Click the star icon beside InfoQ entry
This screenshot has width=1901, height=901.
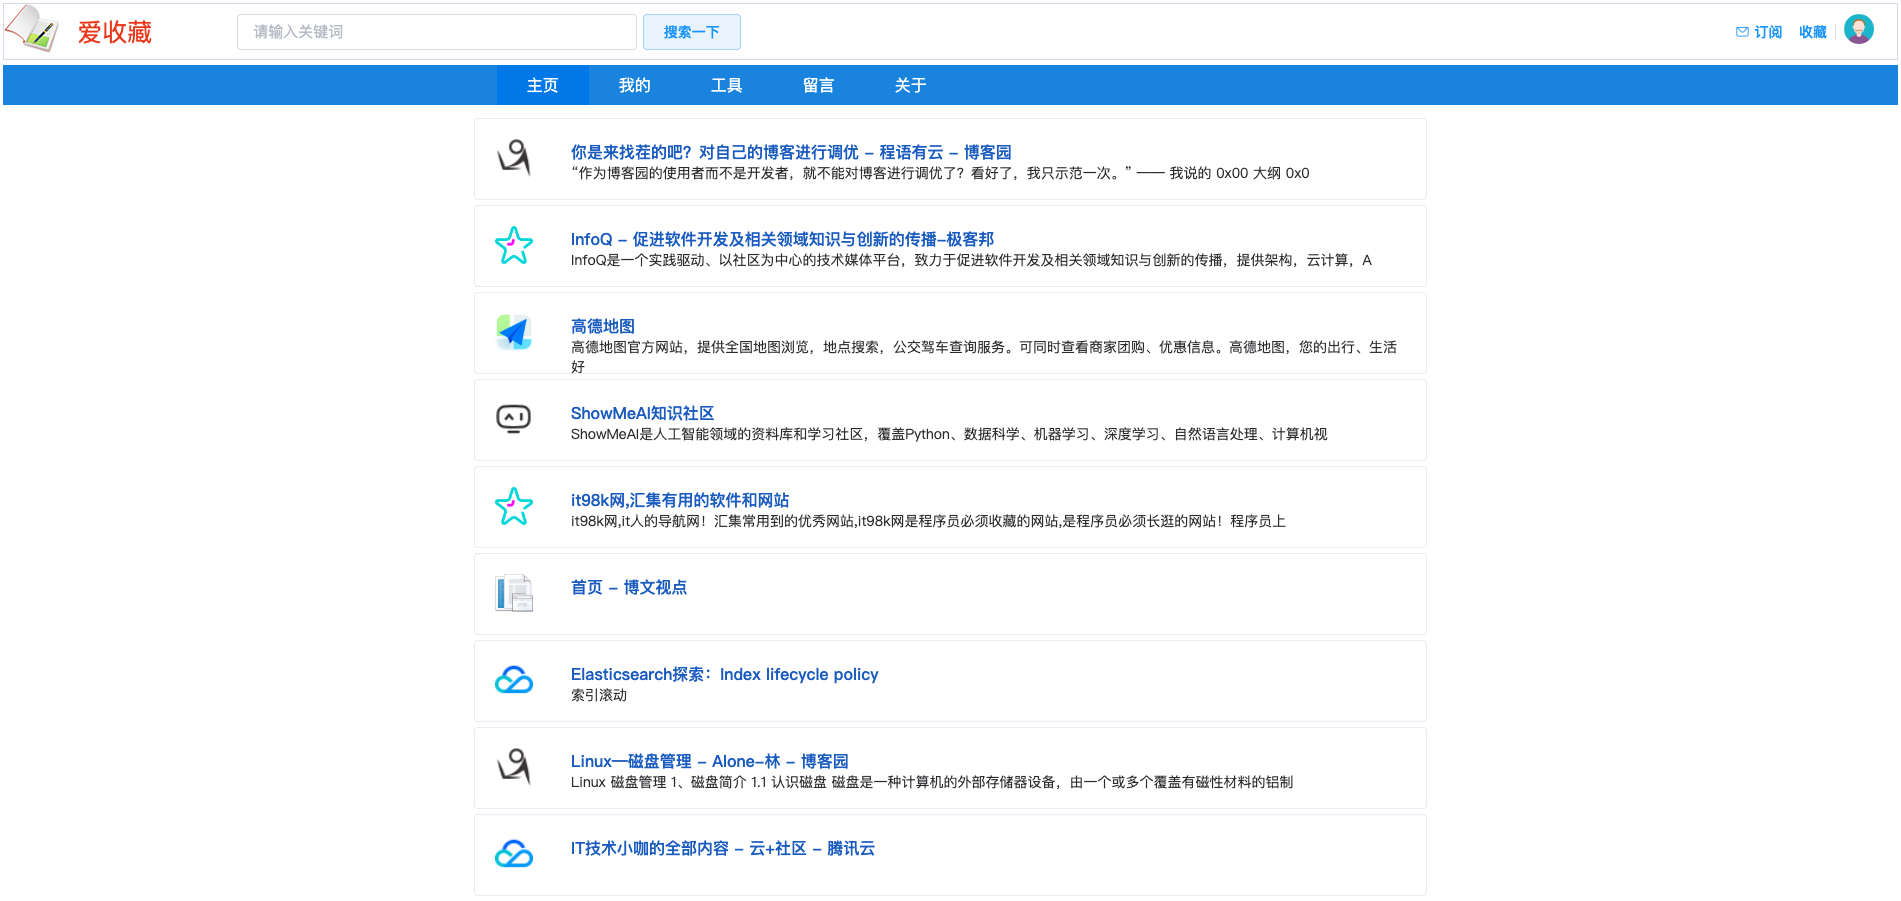[514, 245]
